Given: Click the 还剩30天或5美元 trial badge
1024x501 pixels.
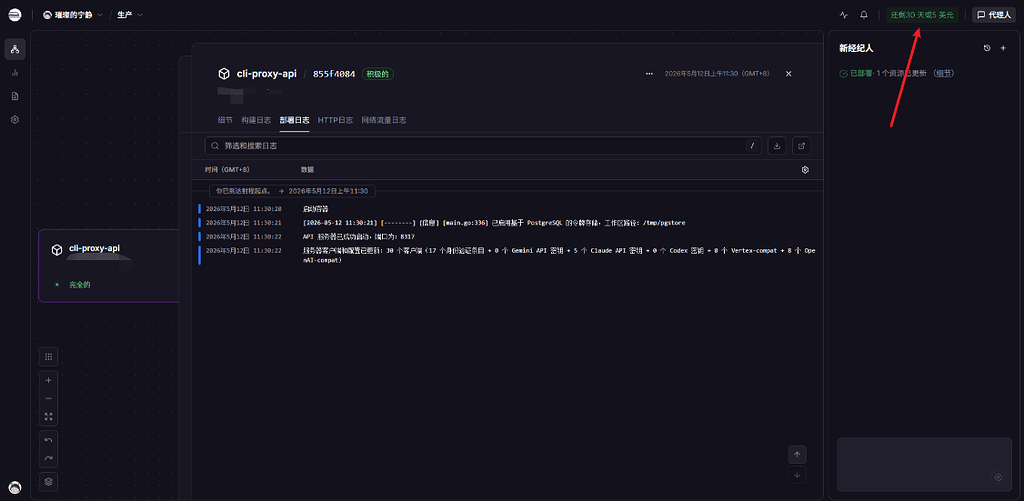Looking at the screenshot, I should click(x=921, y=14).
